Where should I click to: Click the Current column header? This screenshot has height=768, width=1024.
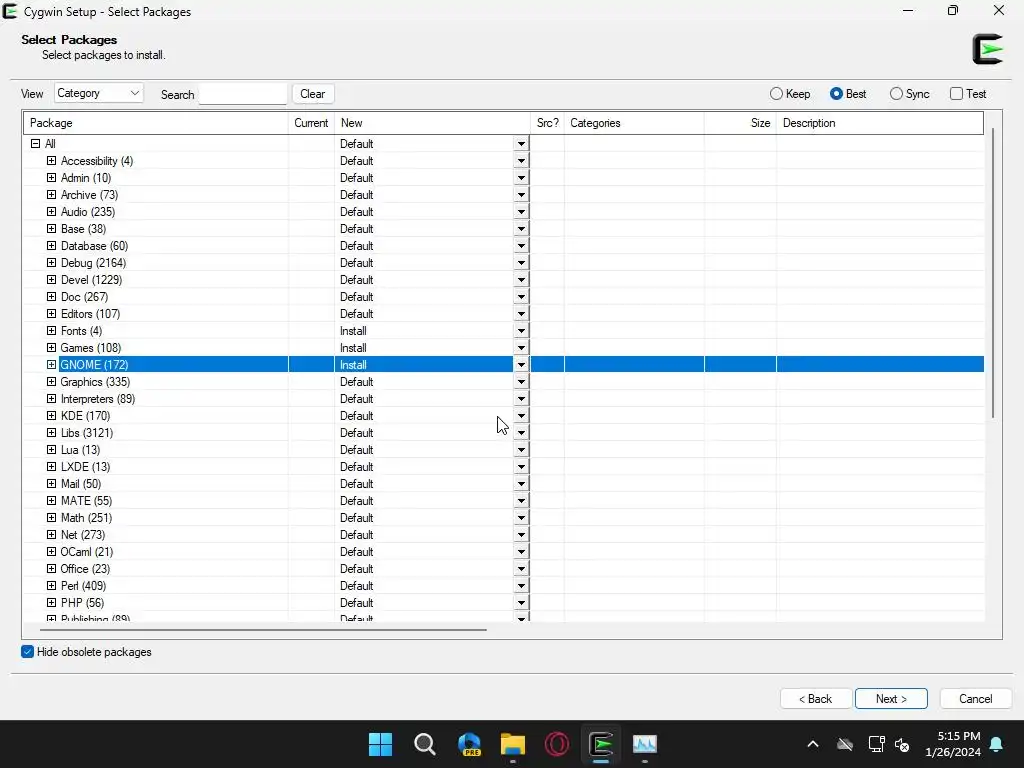tap(311, 123)
